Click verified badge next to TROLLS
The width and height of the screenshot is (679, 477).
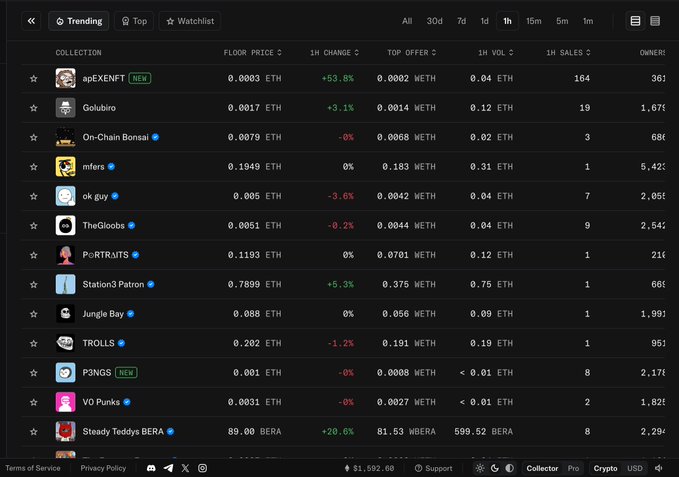(x=121, y=343)
